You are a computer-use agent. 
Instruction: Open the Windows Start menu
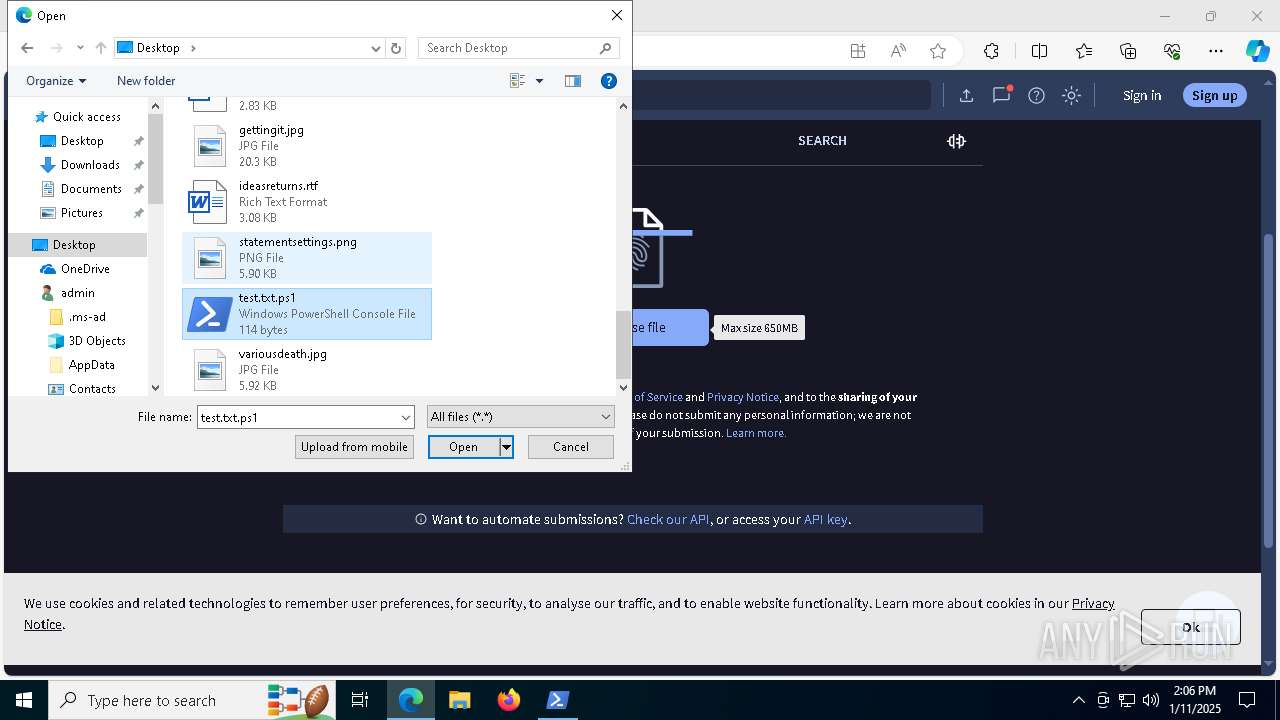click(24, 700)
